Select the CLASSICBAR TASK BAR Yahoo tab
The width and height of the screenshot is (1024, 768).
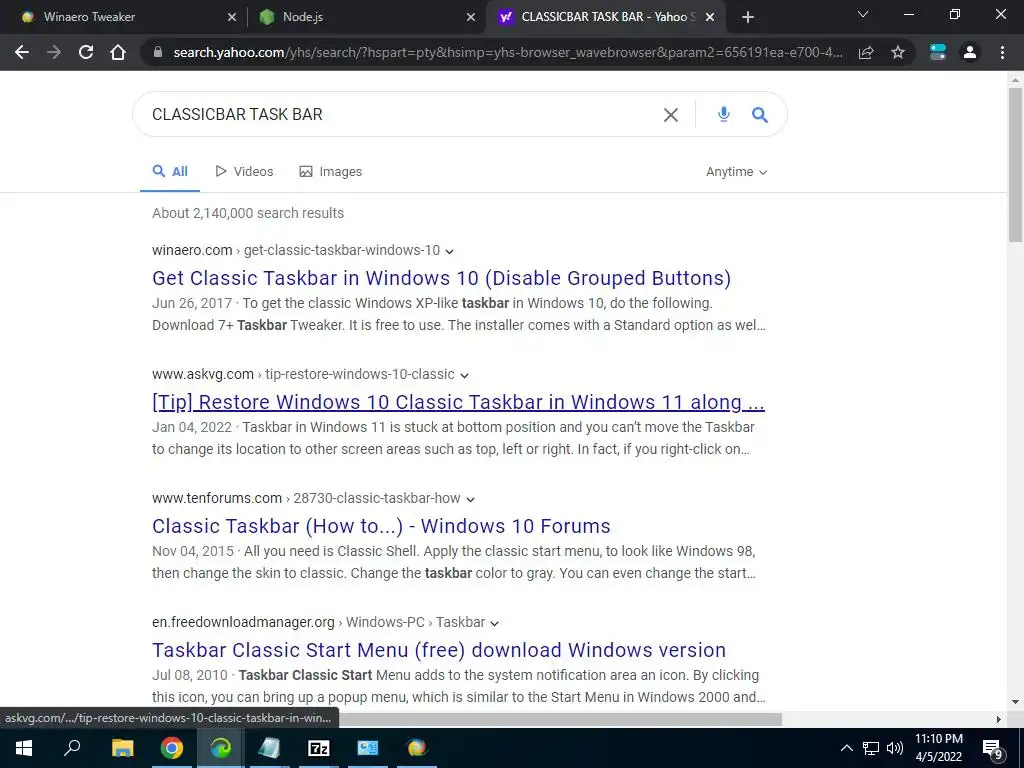[x=605, y=17]
